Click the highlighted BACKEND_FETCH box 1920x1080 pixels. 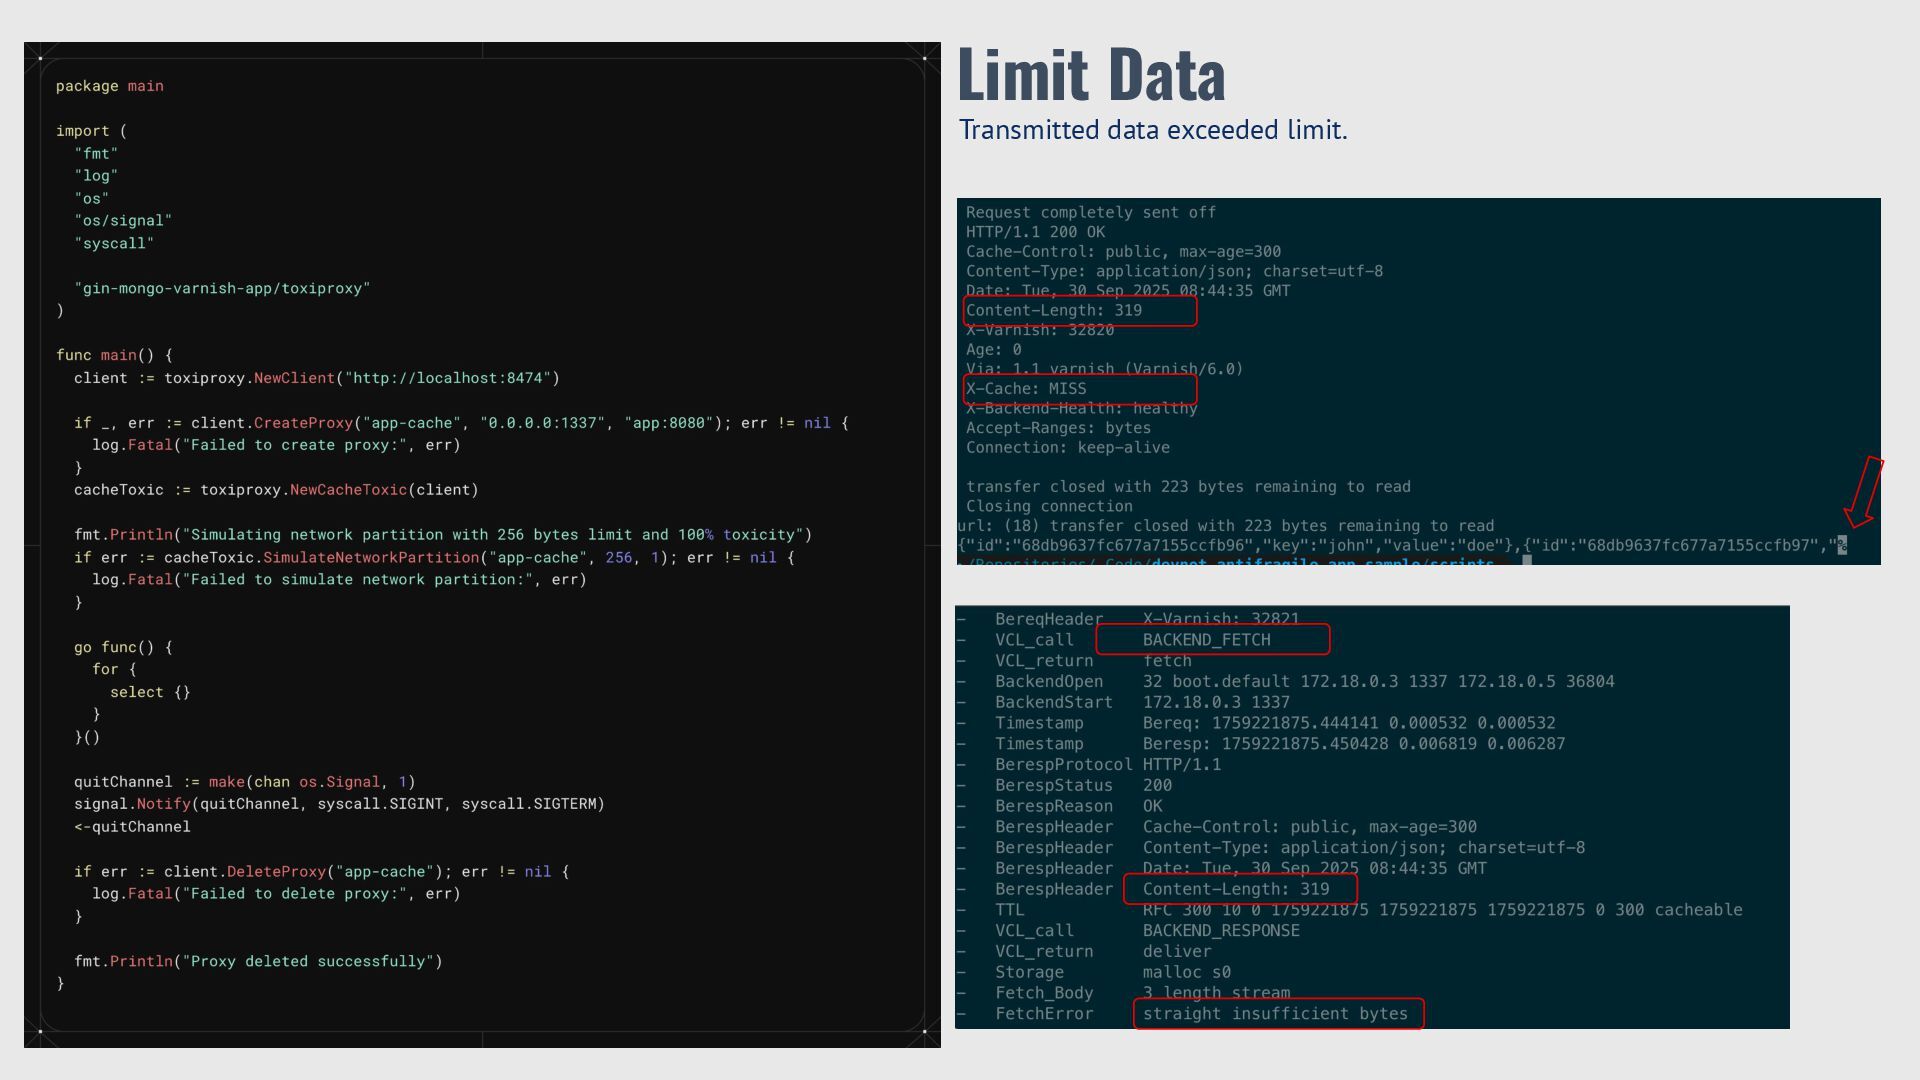click(1212, 640)
